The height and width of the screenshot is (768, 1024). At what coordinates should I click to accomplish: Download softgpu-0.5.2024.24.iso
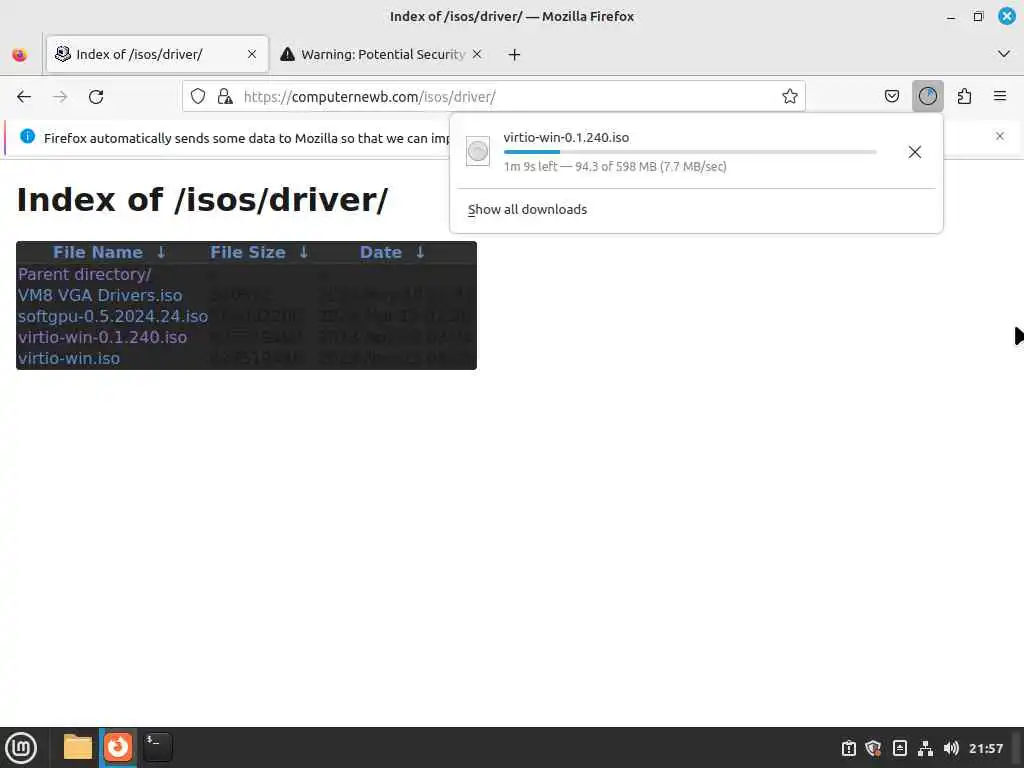(x=113, y=316)
